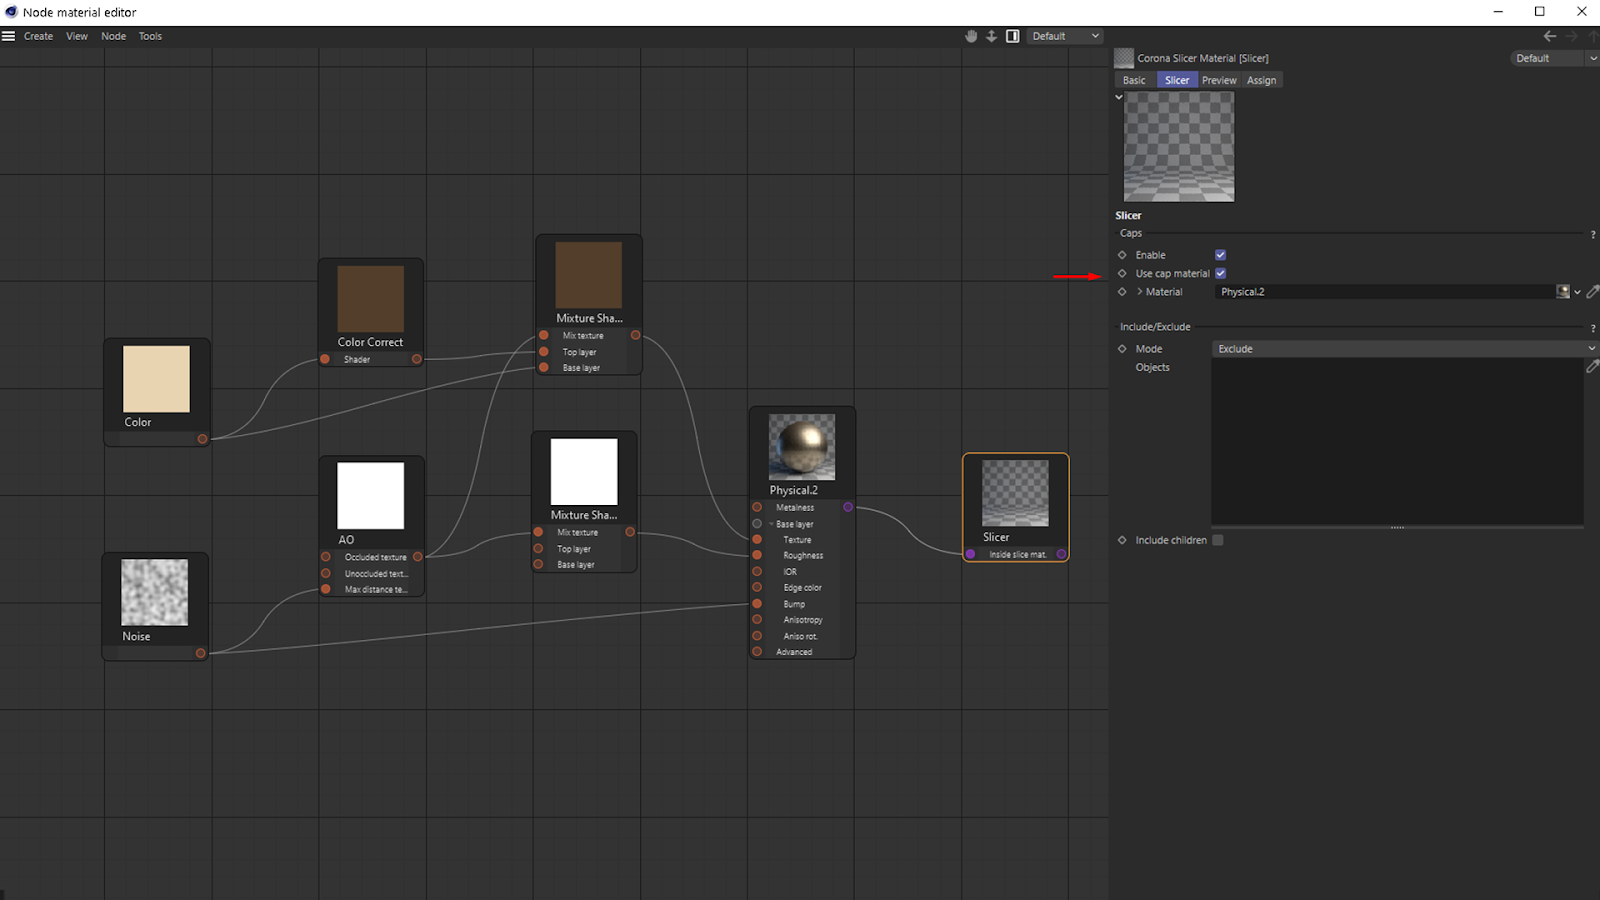
Task: Select the Noise node thumbnail
Action: coord(155,593)
